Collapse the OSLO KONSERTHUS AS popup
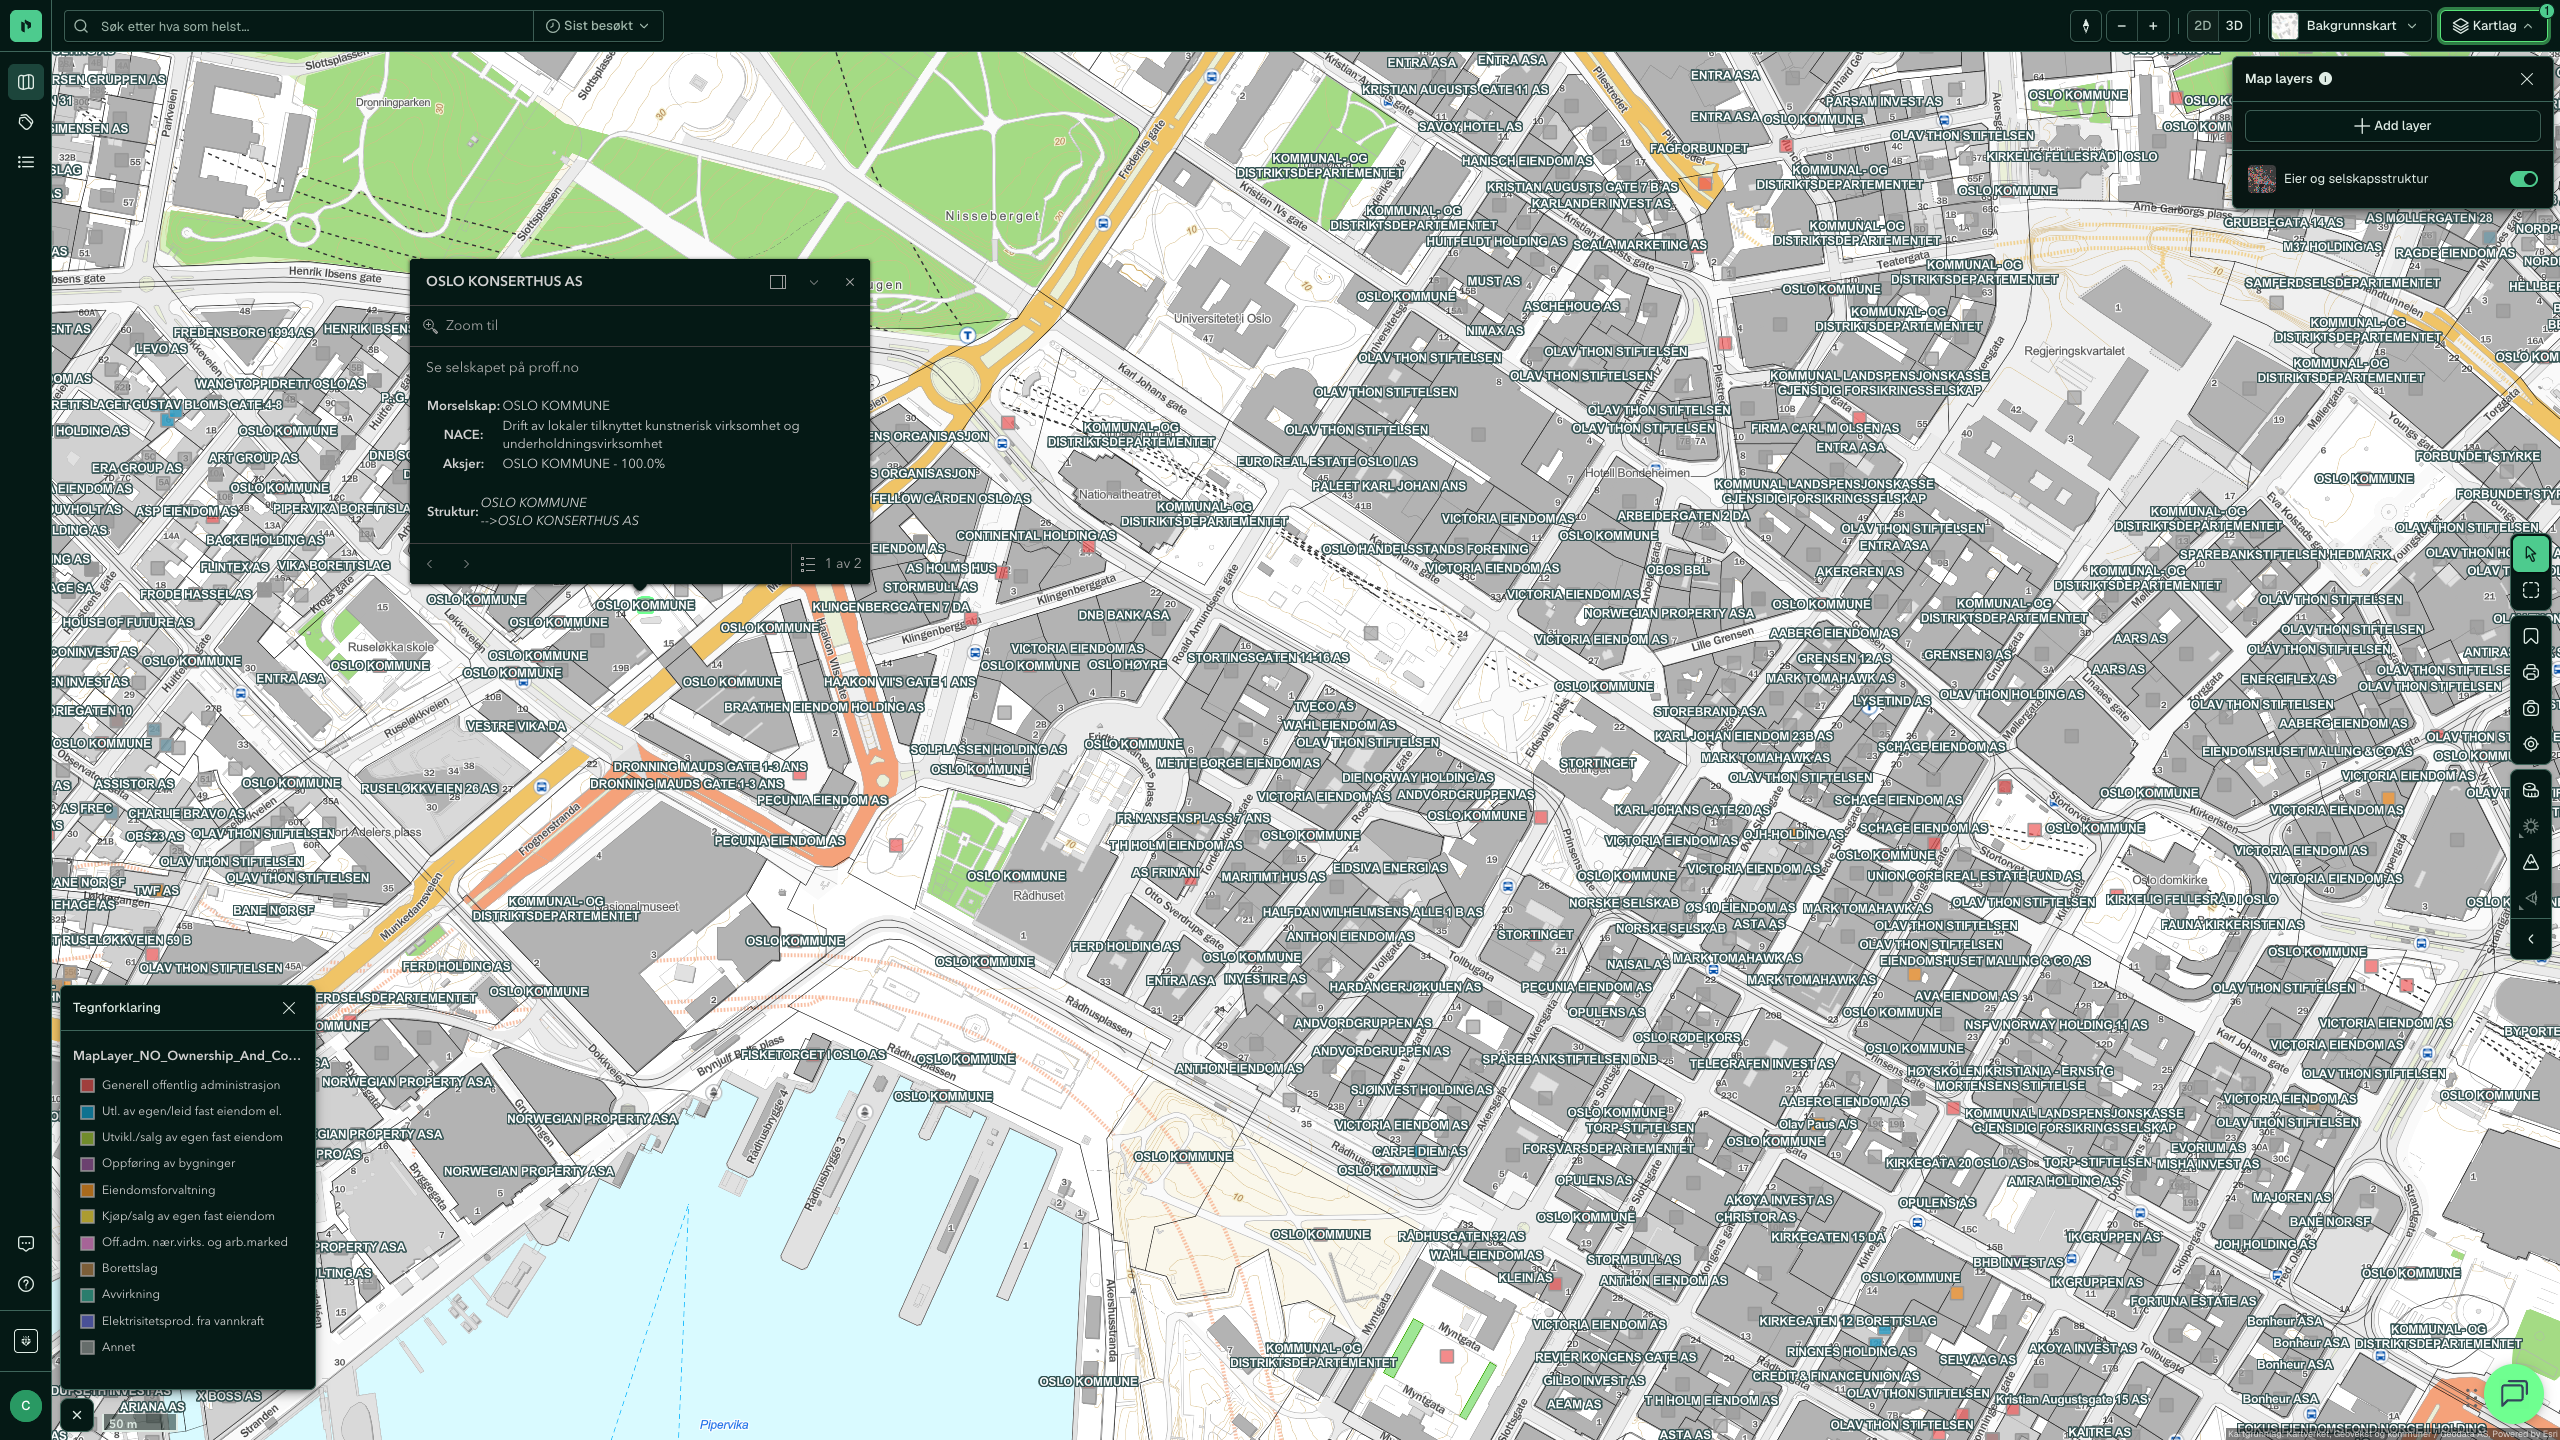 [x=814, y=282]
